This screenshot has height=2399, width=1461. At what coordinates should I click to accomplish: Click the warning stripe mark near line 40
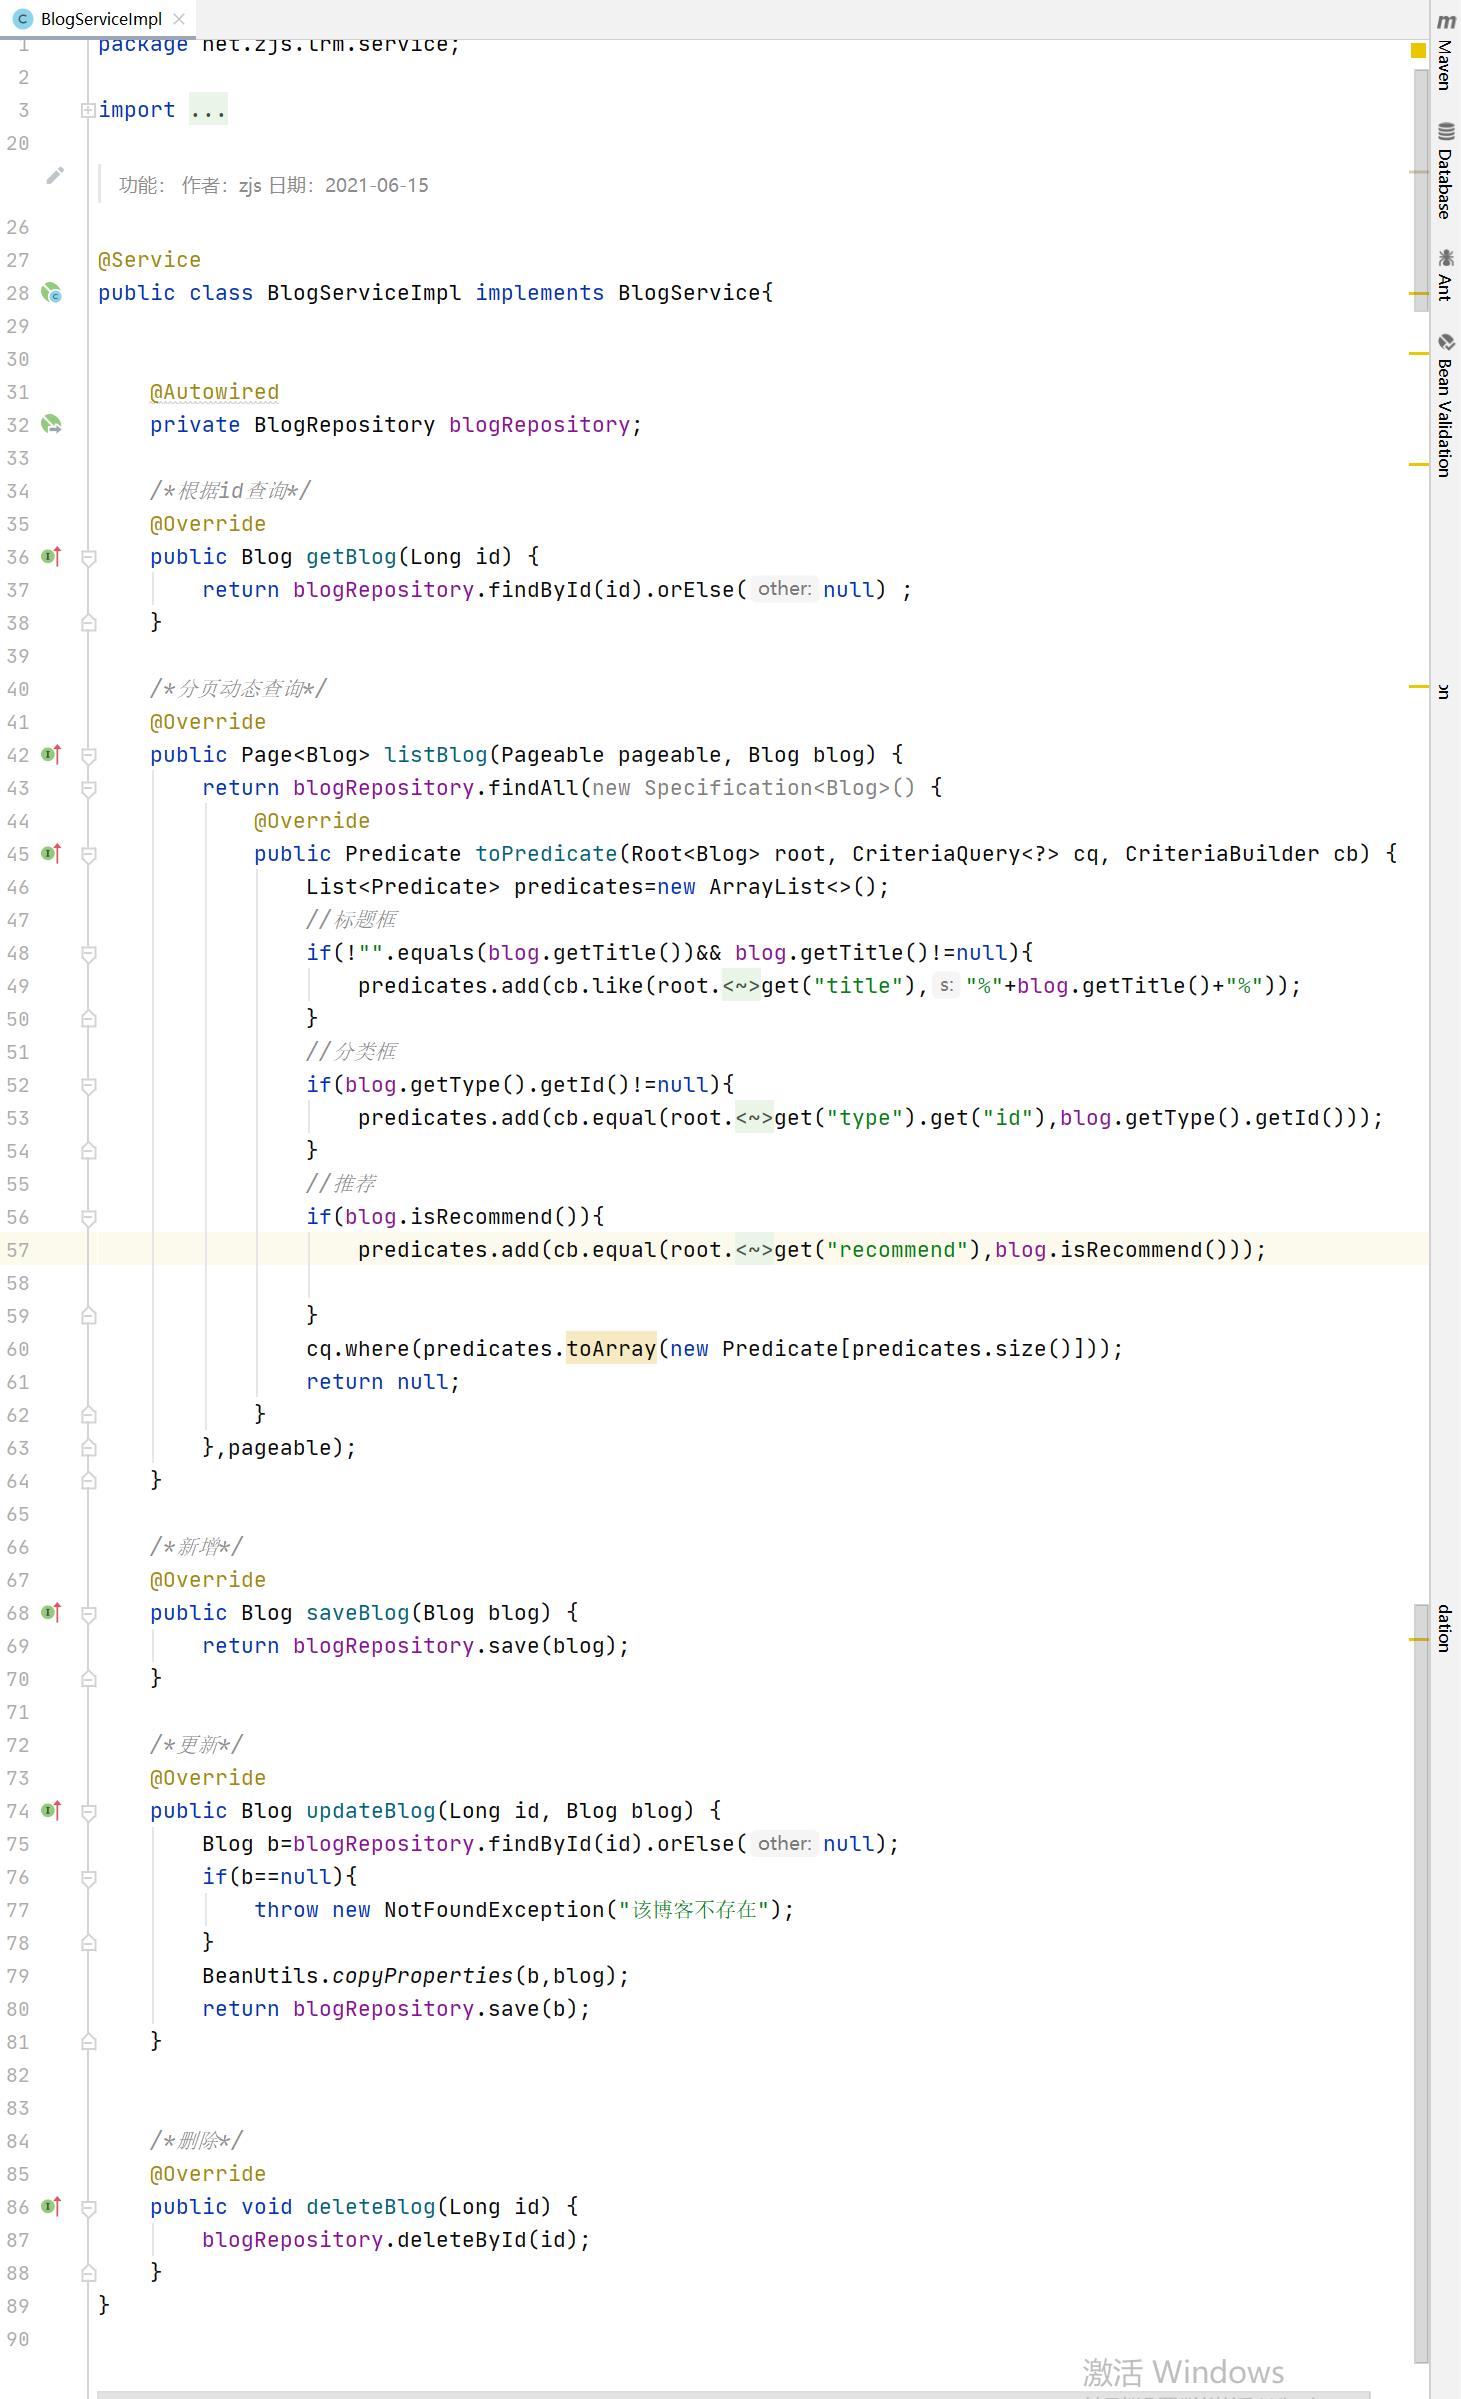point(1418,687)
